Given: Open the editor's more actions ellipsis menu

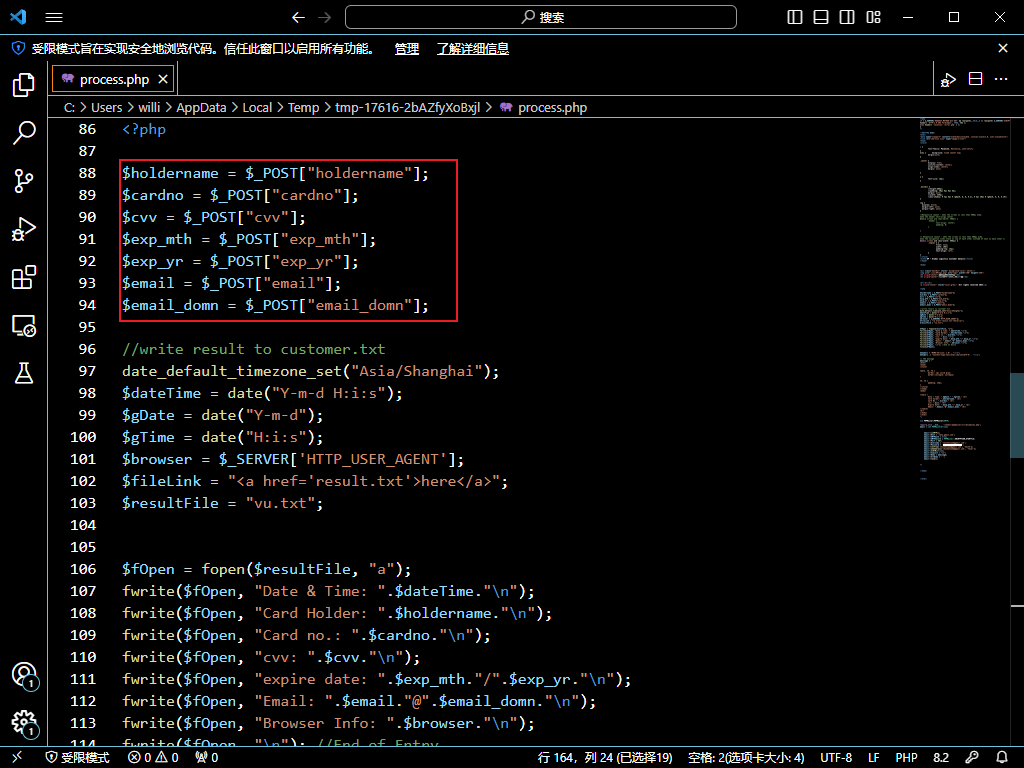Looking at the screenshot, I should (1003, 79).
